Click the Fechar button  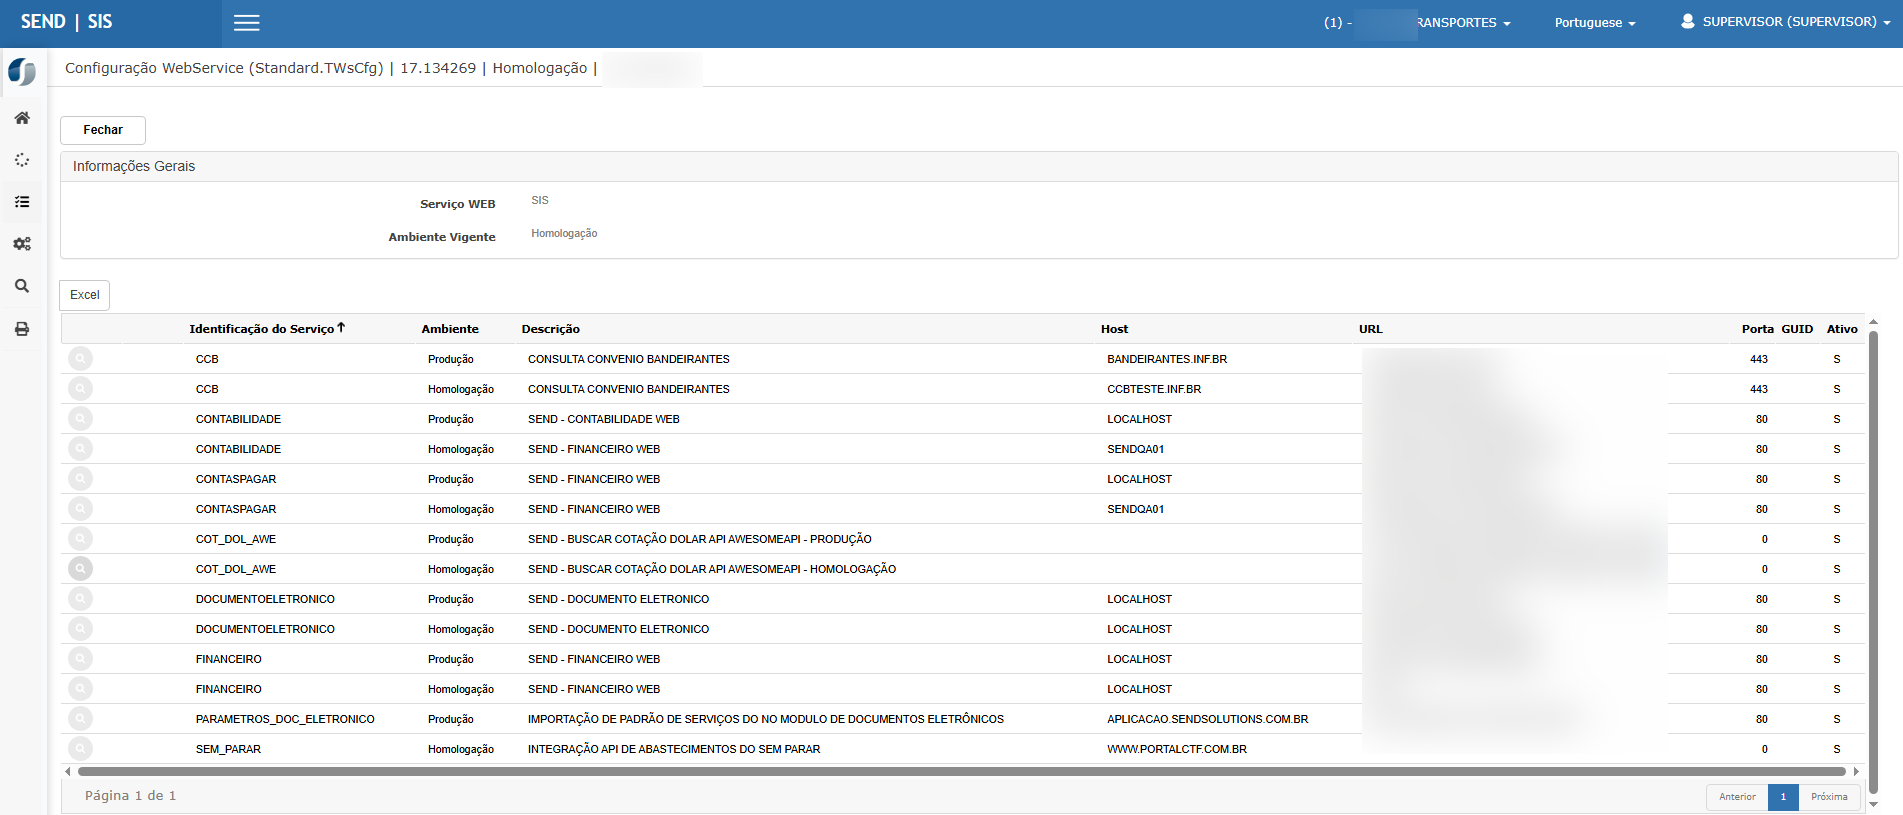click(x=103, y=130)
